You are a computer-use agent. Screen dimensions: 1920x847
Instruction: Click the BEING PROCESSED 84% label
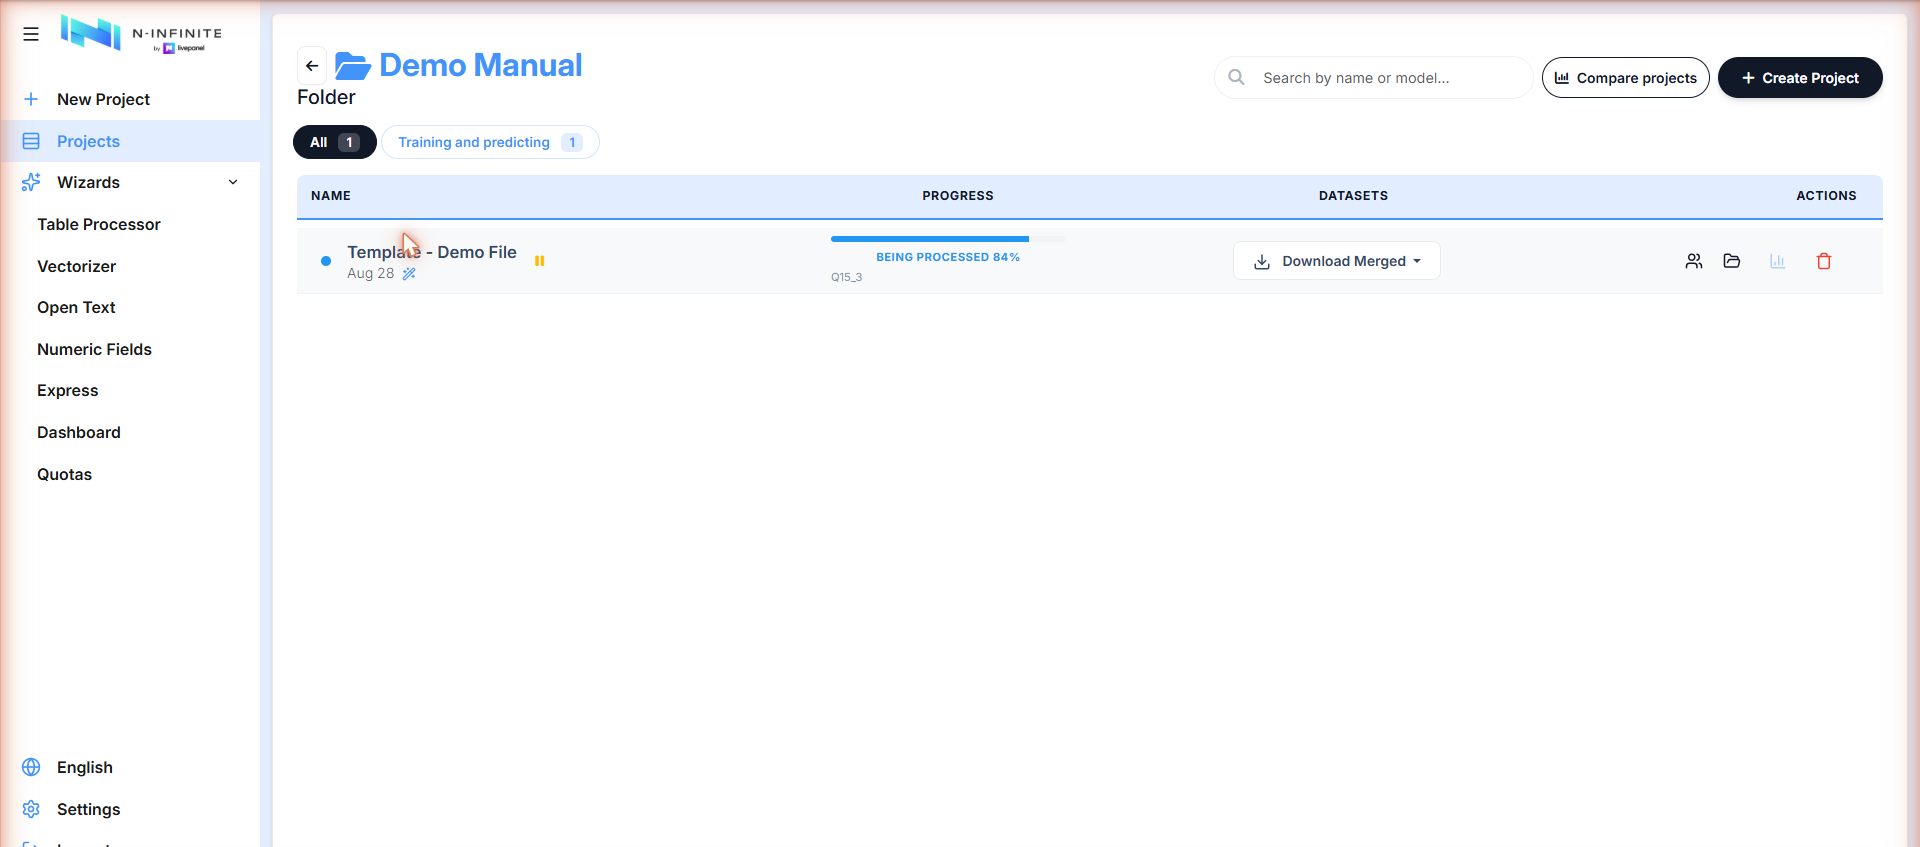pyautogui.click(x=948, y=257)
